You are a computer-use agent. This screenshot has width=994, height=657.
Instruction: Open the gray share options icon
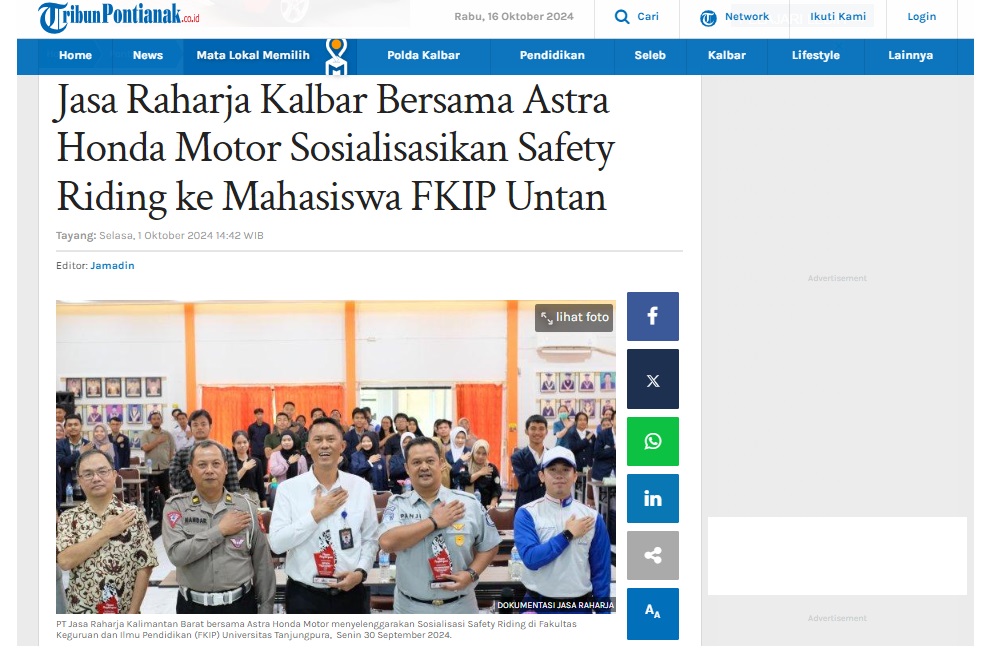[652, 556]
